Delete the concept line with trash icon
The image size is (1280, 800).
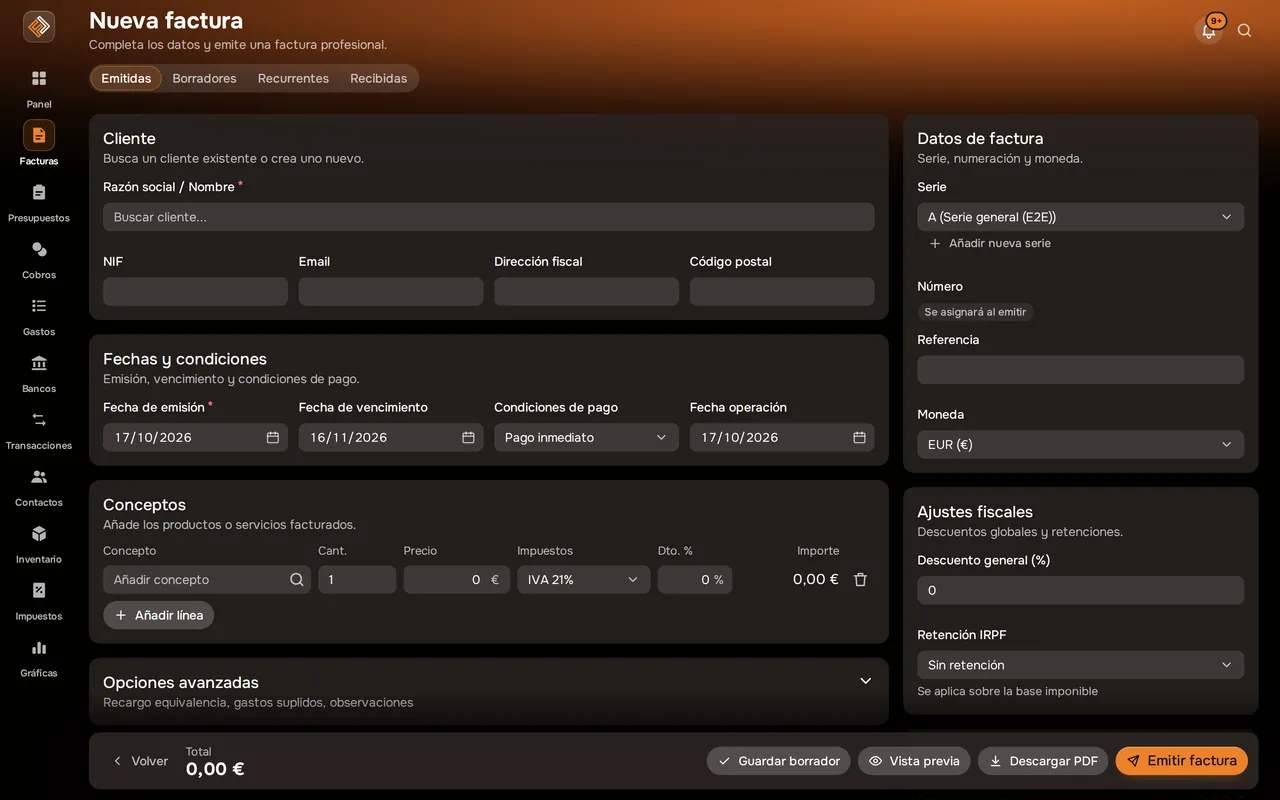click(860, 580)
